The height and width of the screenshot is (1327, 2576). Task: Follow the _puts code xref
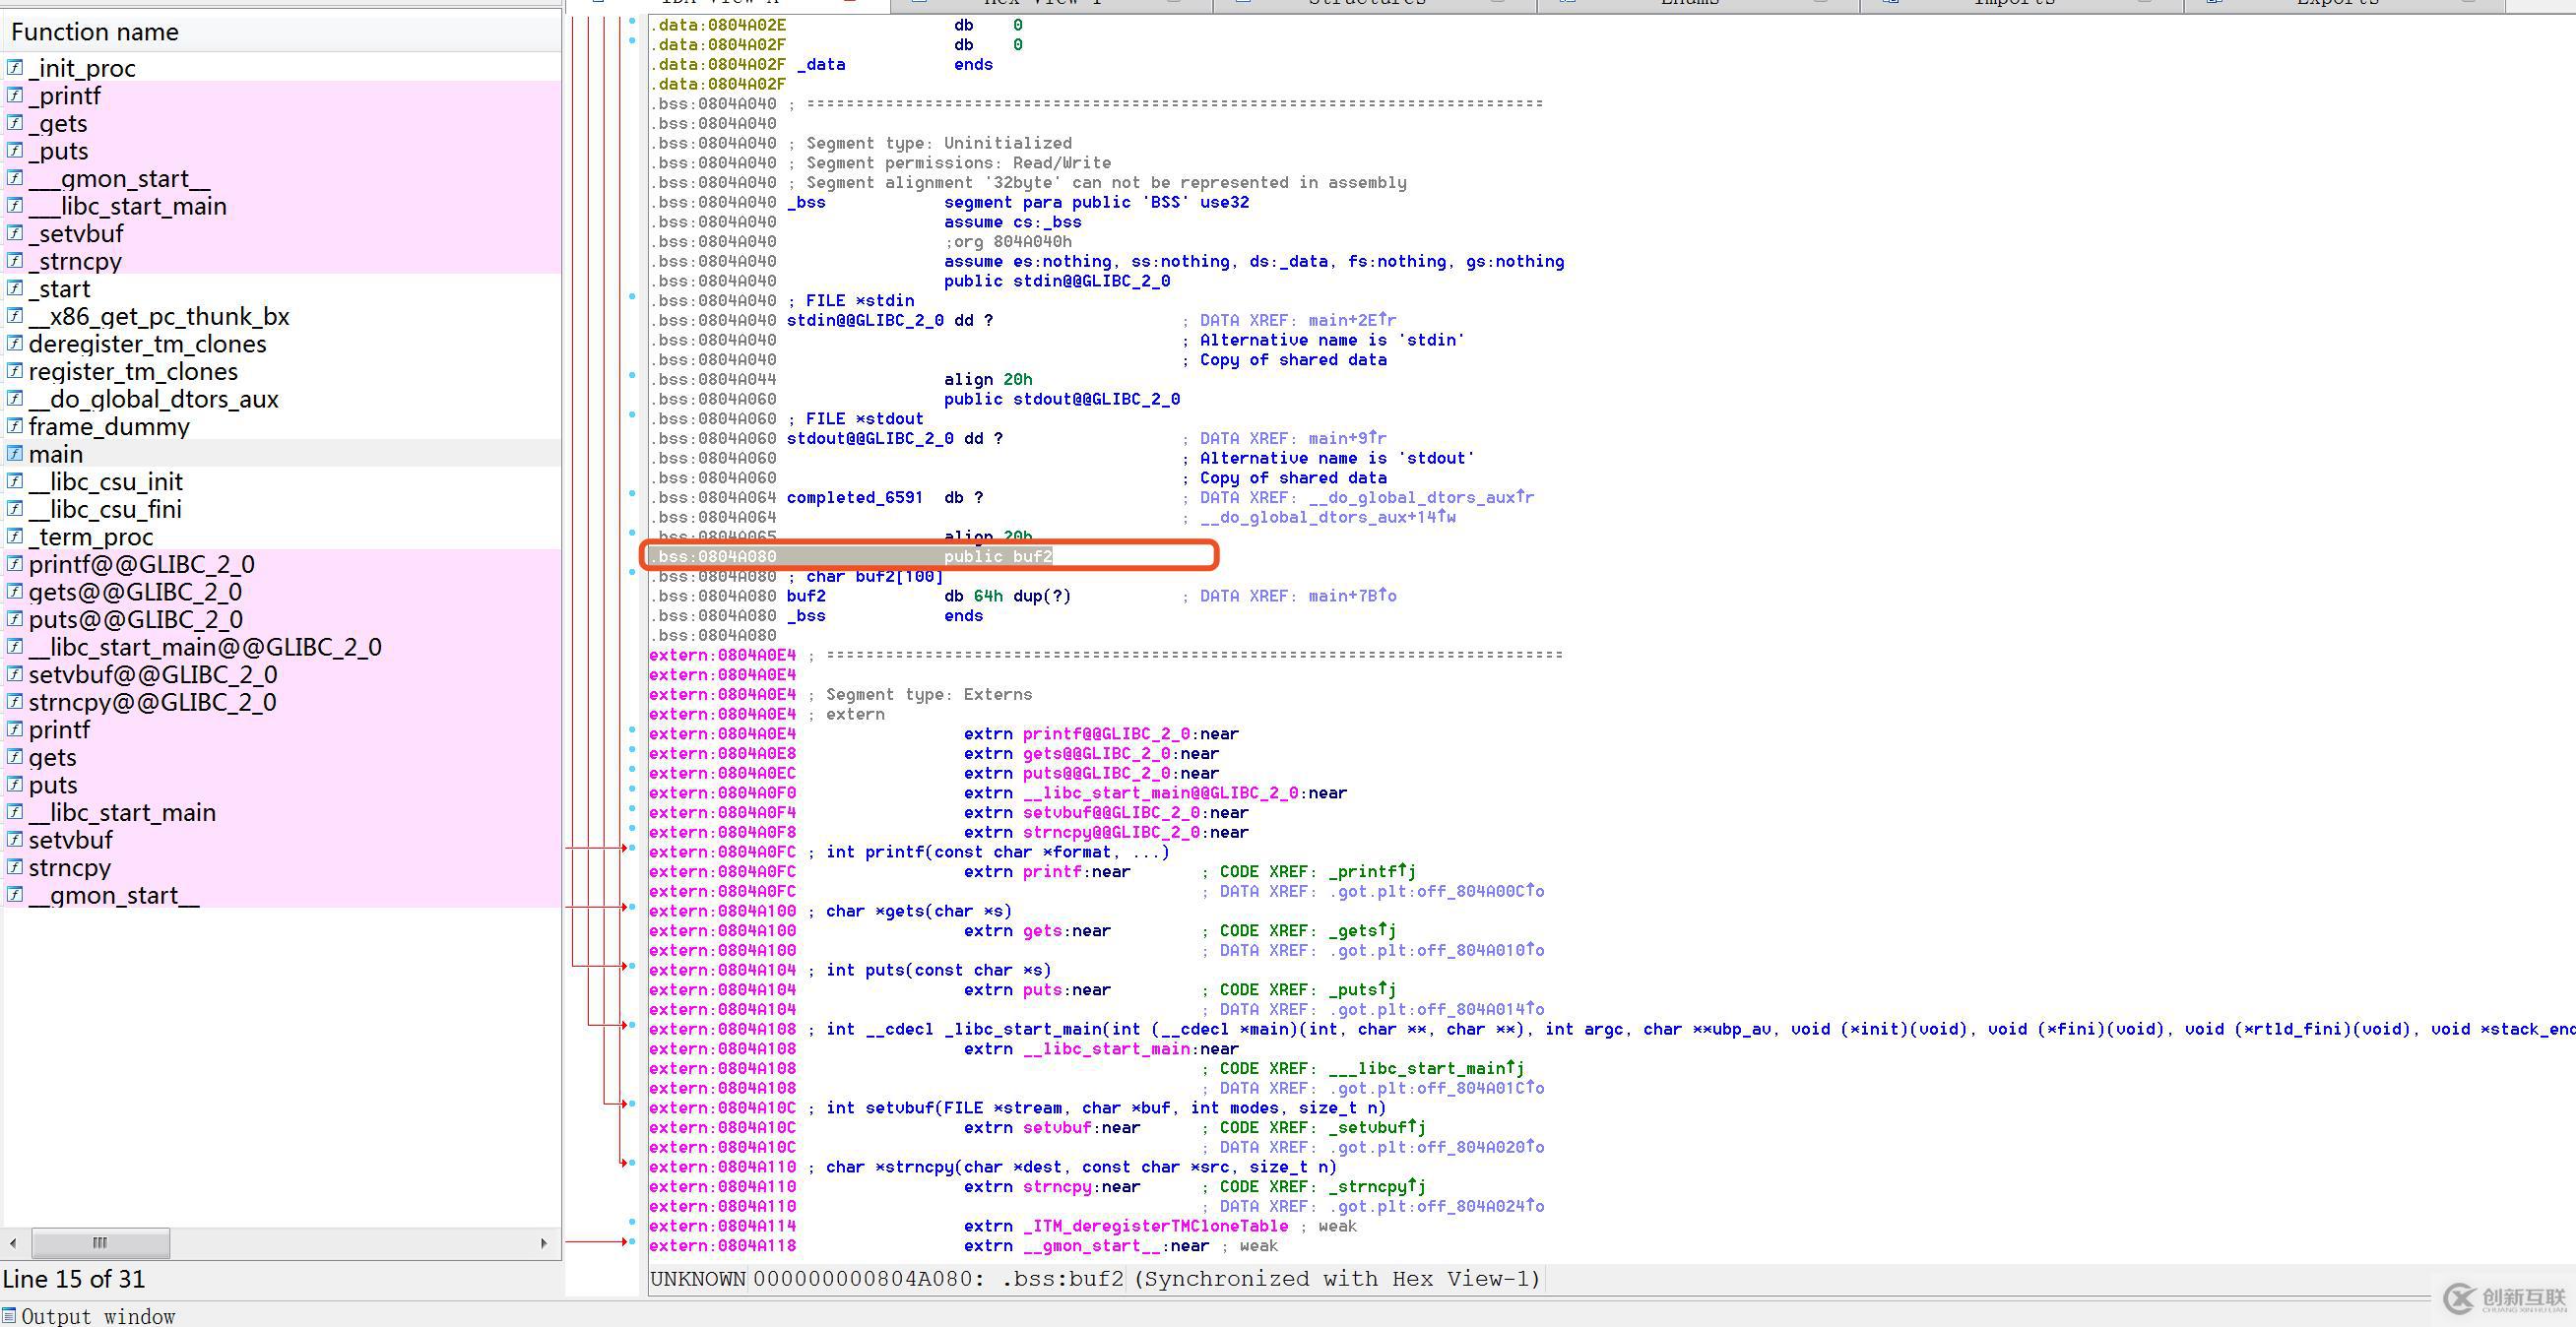pos(1362,989)
